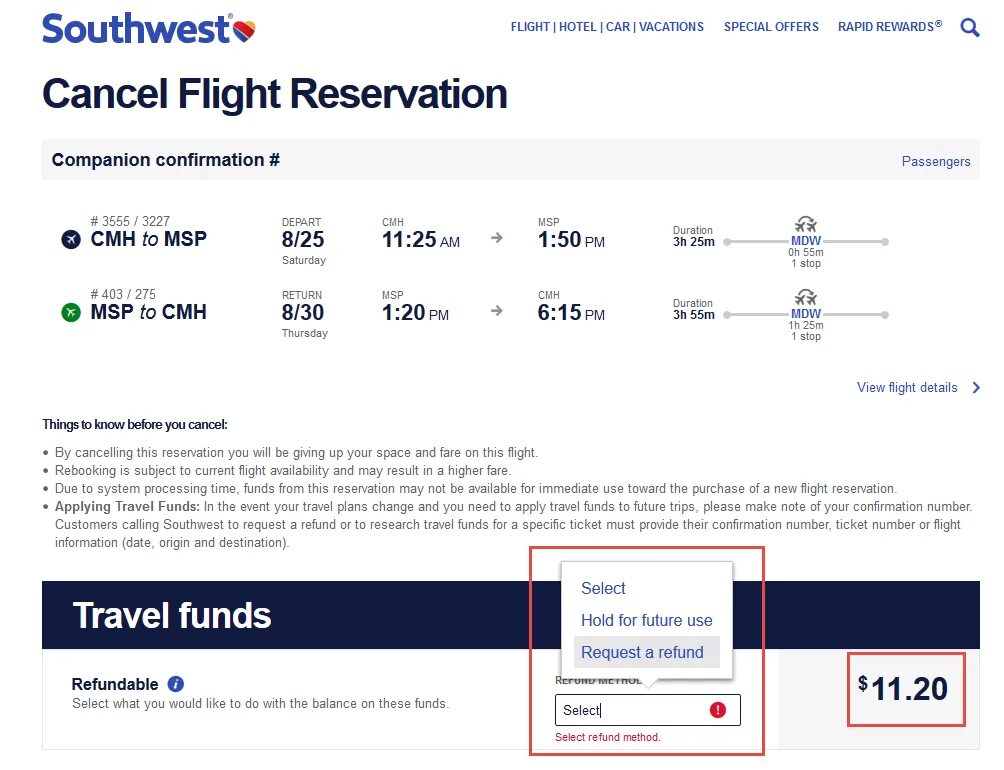Click the first MDW stop marker
1004x770 pixels.
click(x=805, y=241)
